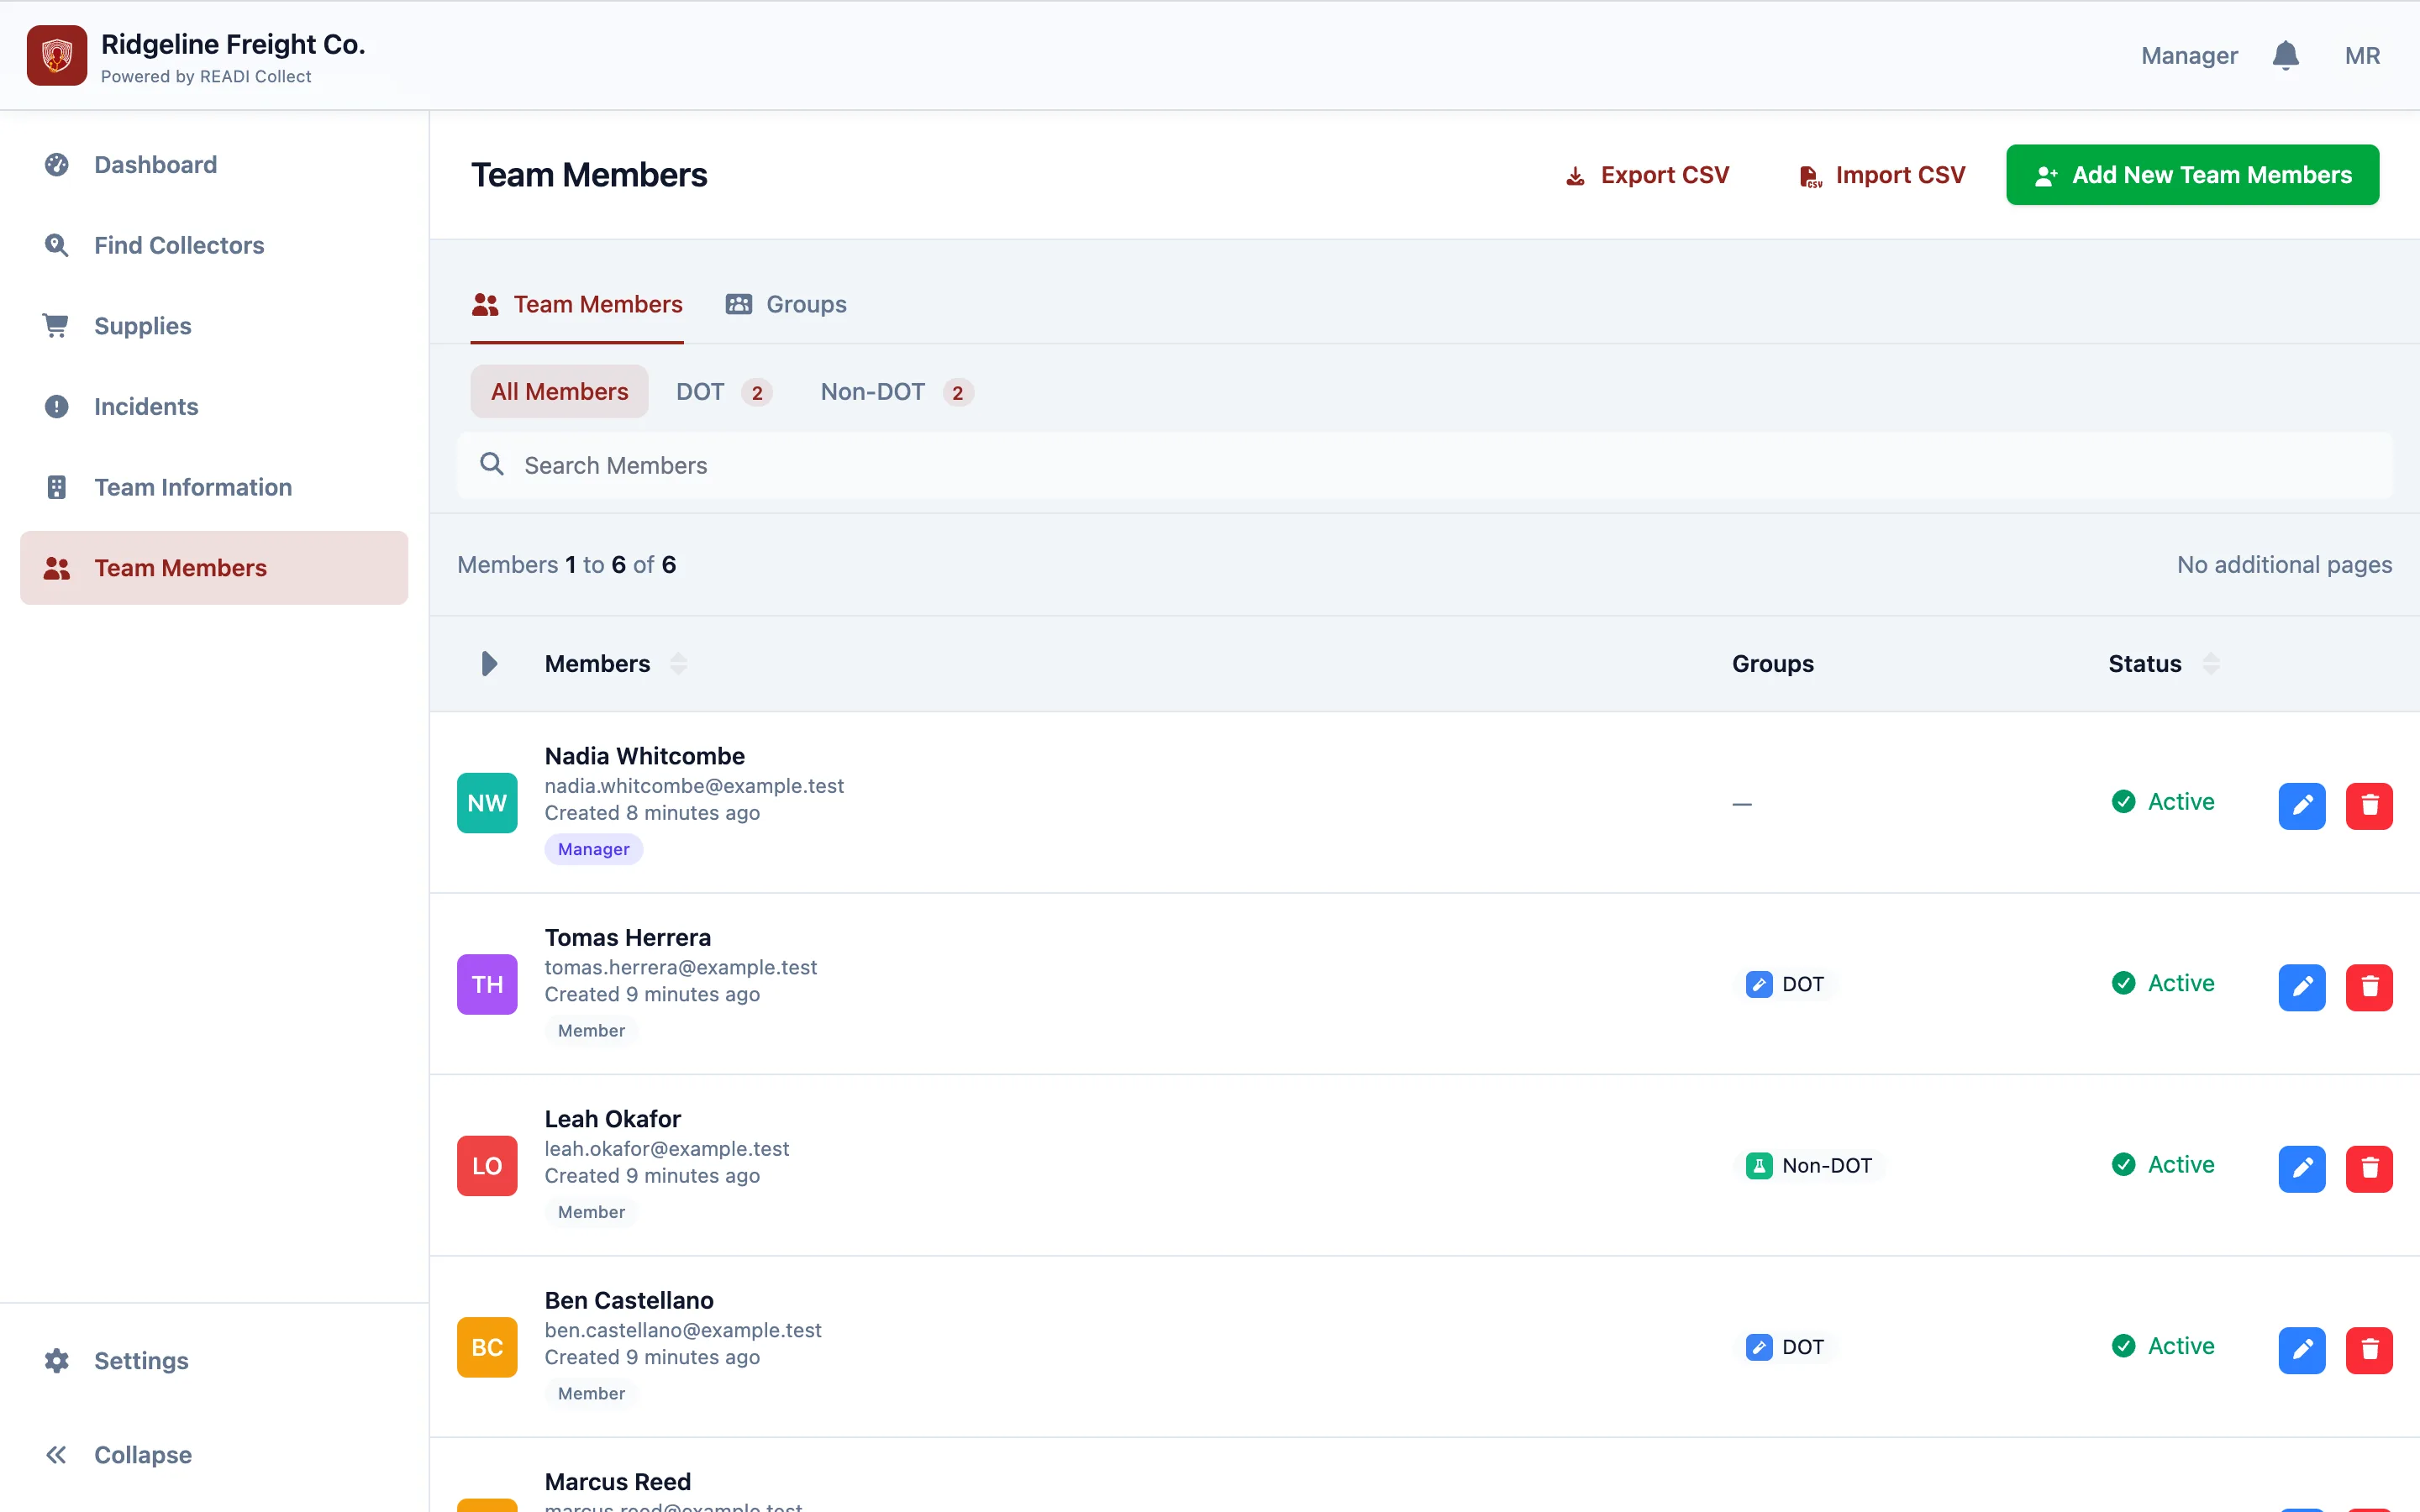Switch to the Team Members tab
This screenshot has width=2420, height=1512.
[577, 304]
